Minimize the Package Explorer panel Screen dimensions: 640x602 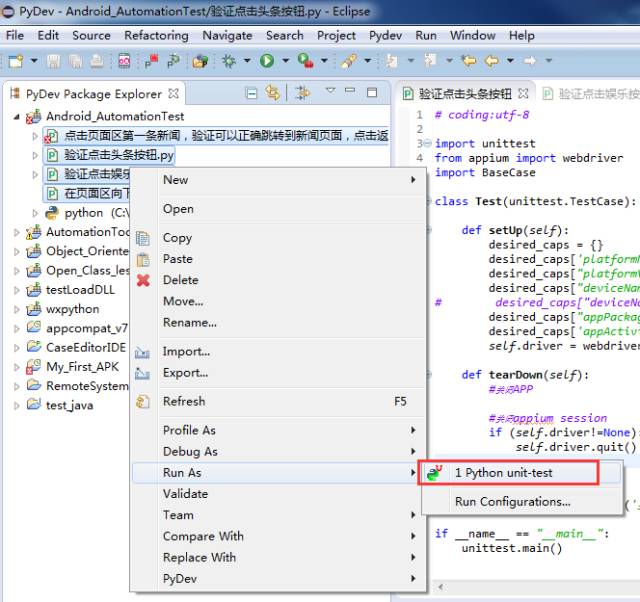click(350, 91)
